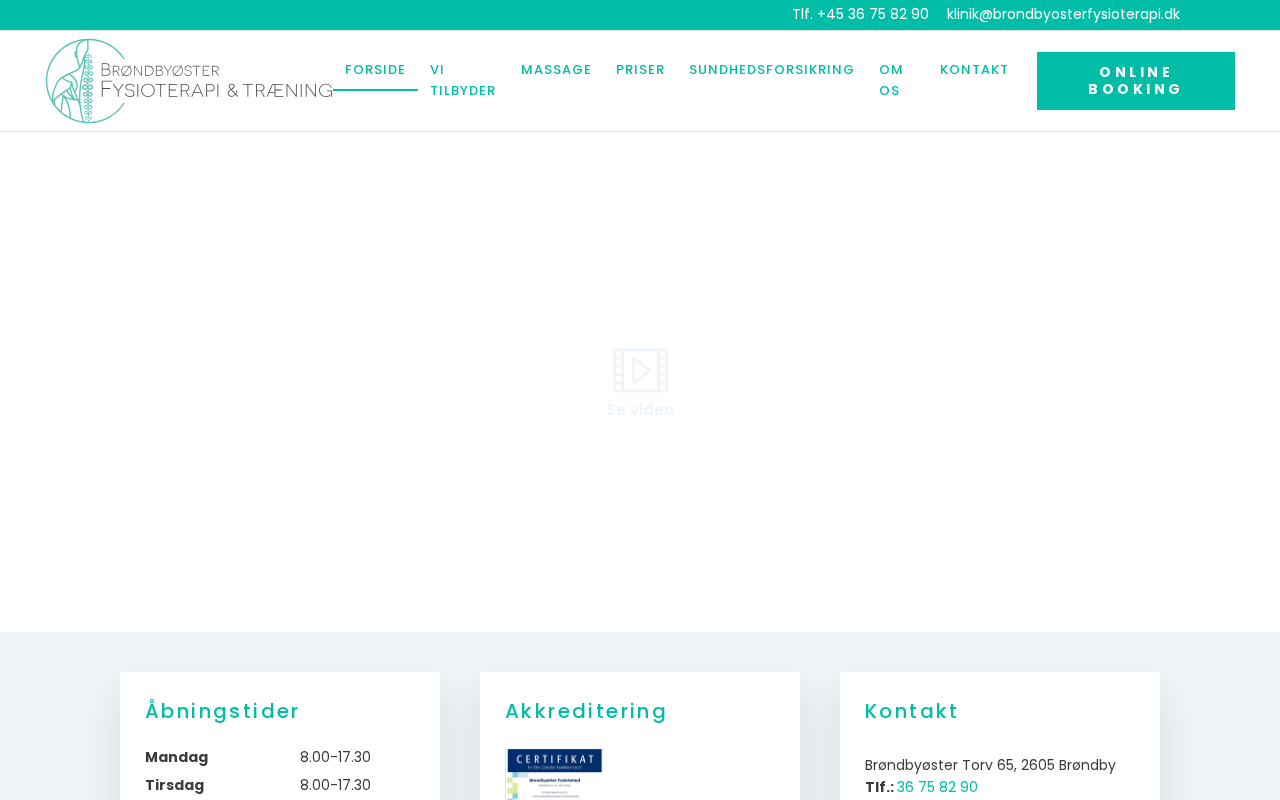Click the Brøndbyøster Fysioterapi & Træning logo
1280x800 pixels.
pos(189,81)
